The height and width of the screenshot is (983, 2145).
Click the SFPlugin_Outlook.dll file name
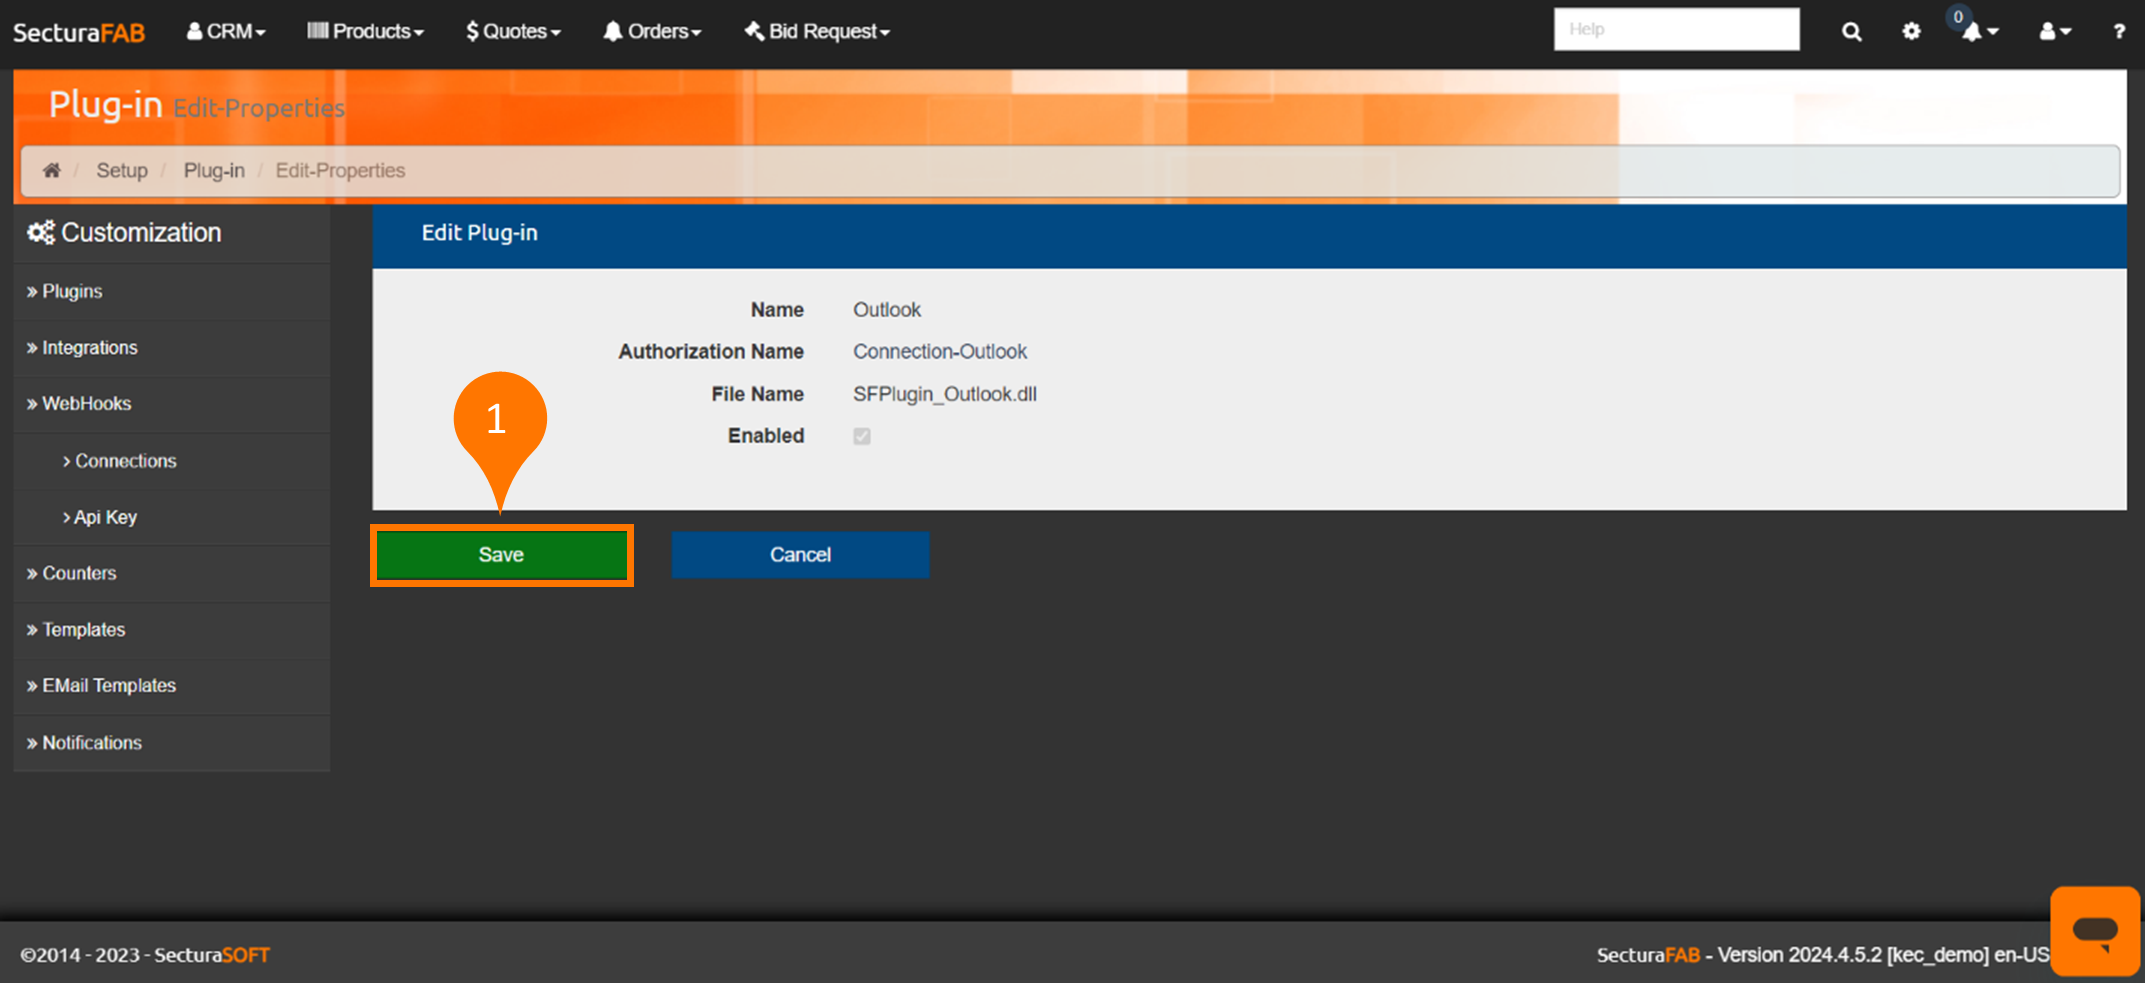945,394
